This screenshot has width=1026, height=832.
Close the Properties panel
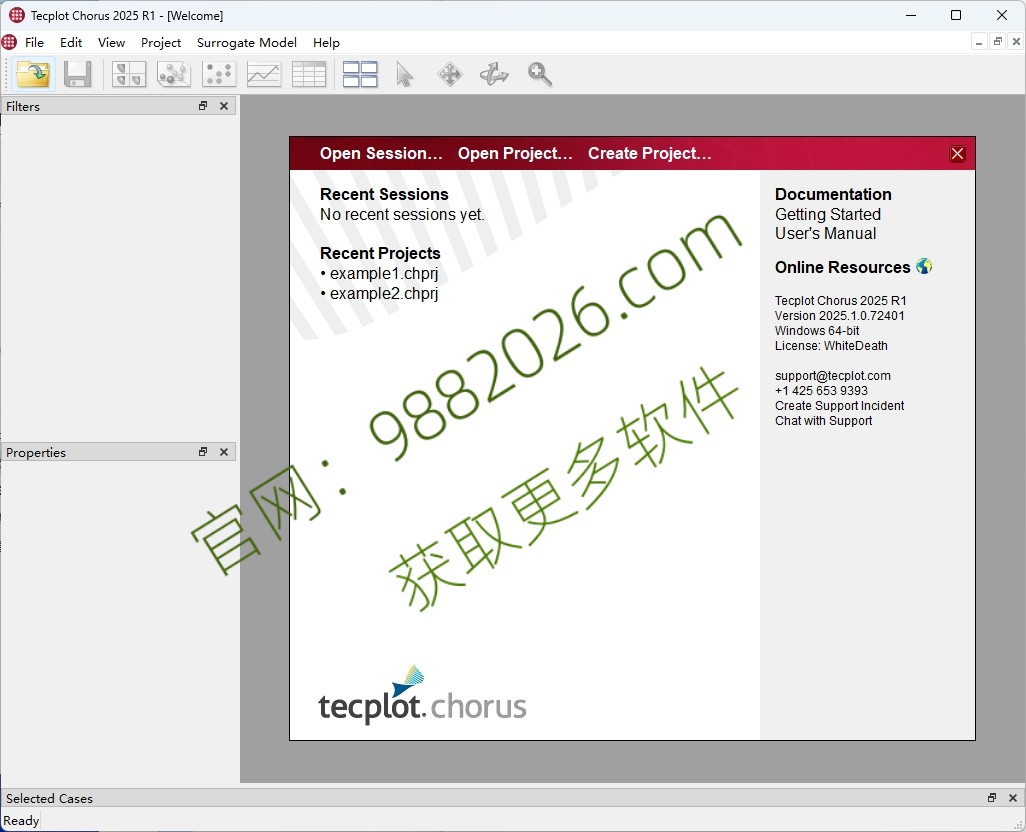(224, 452)
